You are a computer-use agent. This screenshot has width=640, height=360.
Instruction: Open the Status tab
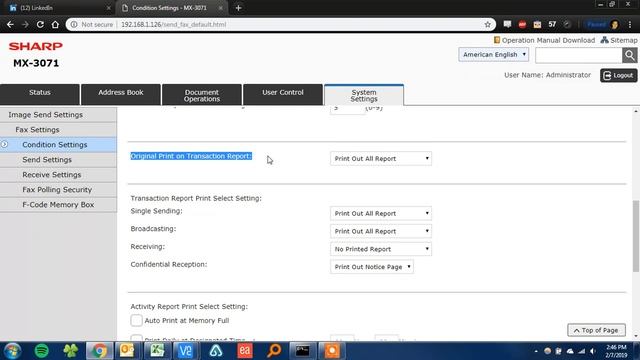[x=40, y=95]
